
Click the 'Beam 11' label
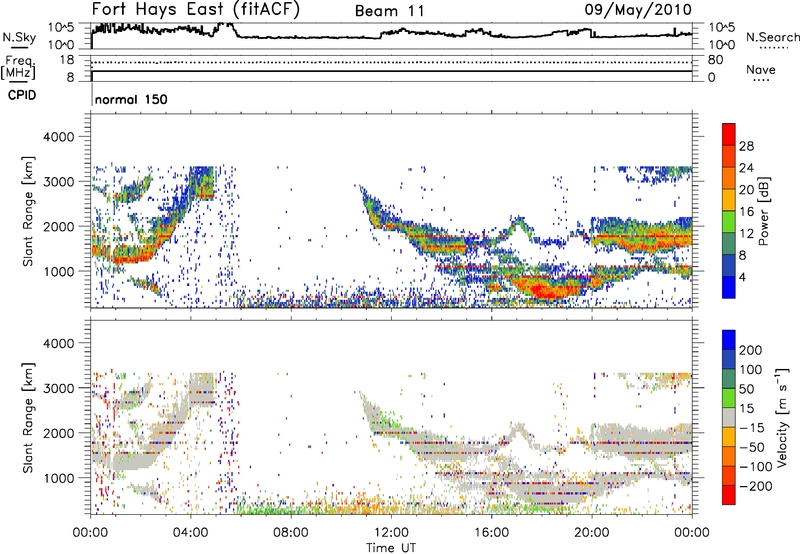(x=390, y=11)
